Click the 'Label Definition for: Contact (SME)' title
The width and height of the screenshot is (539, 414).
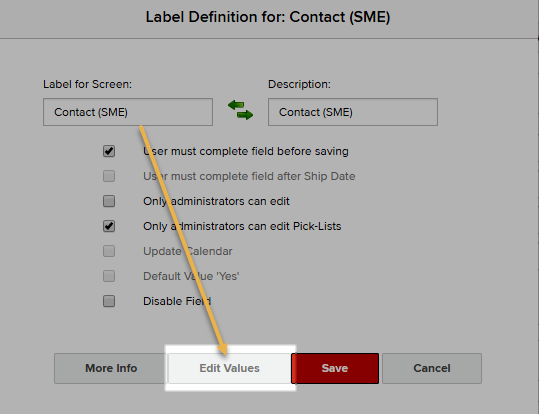point(268,17)
